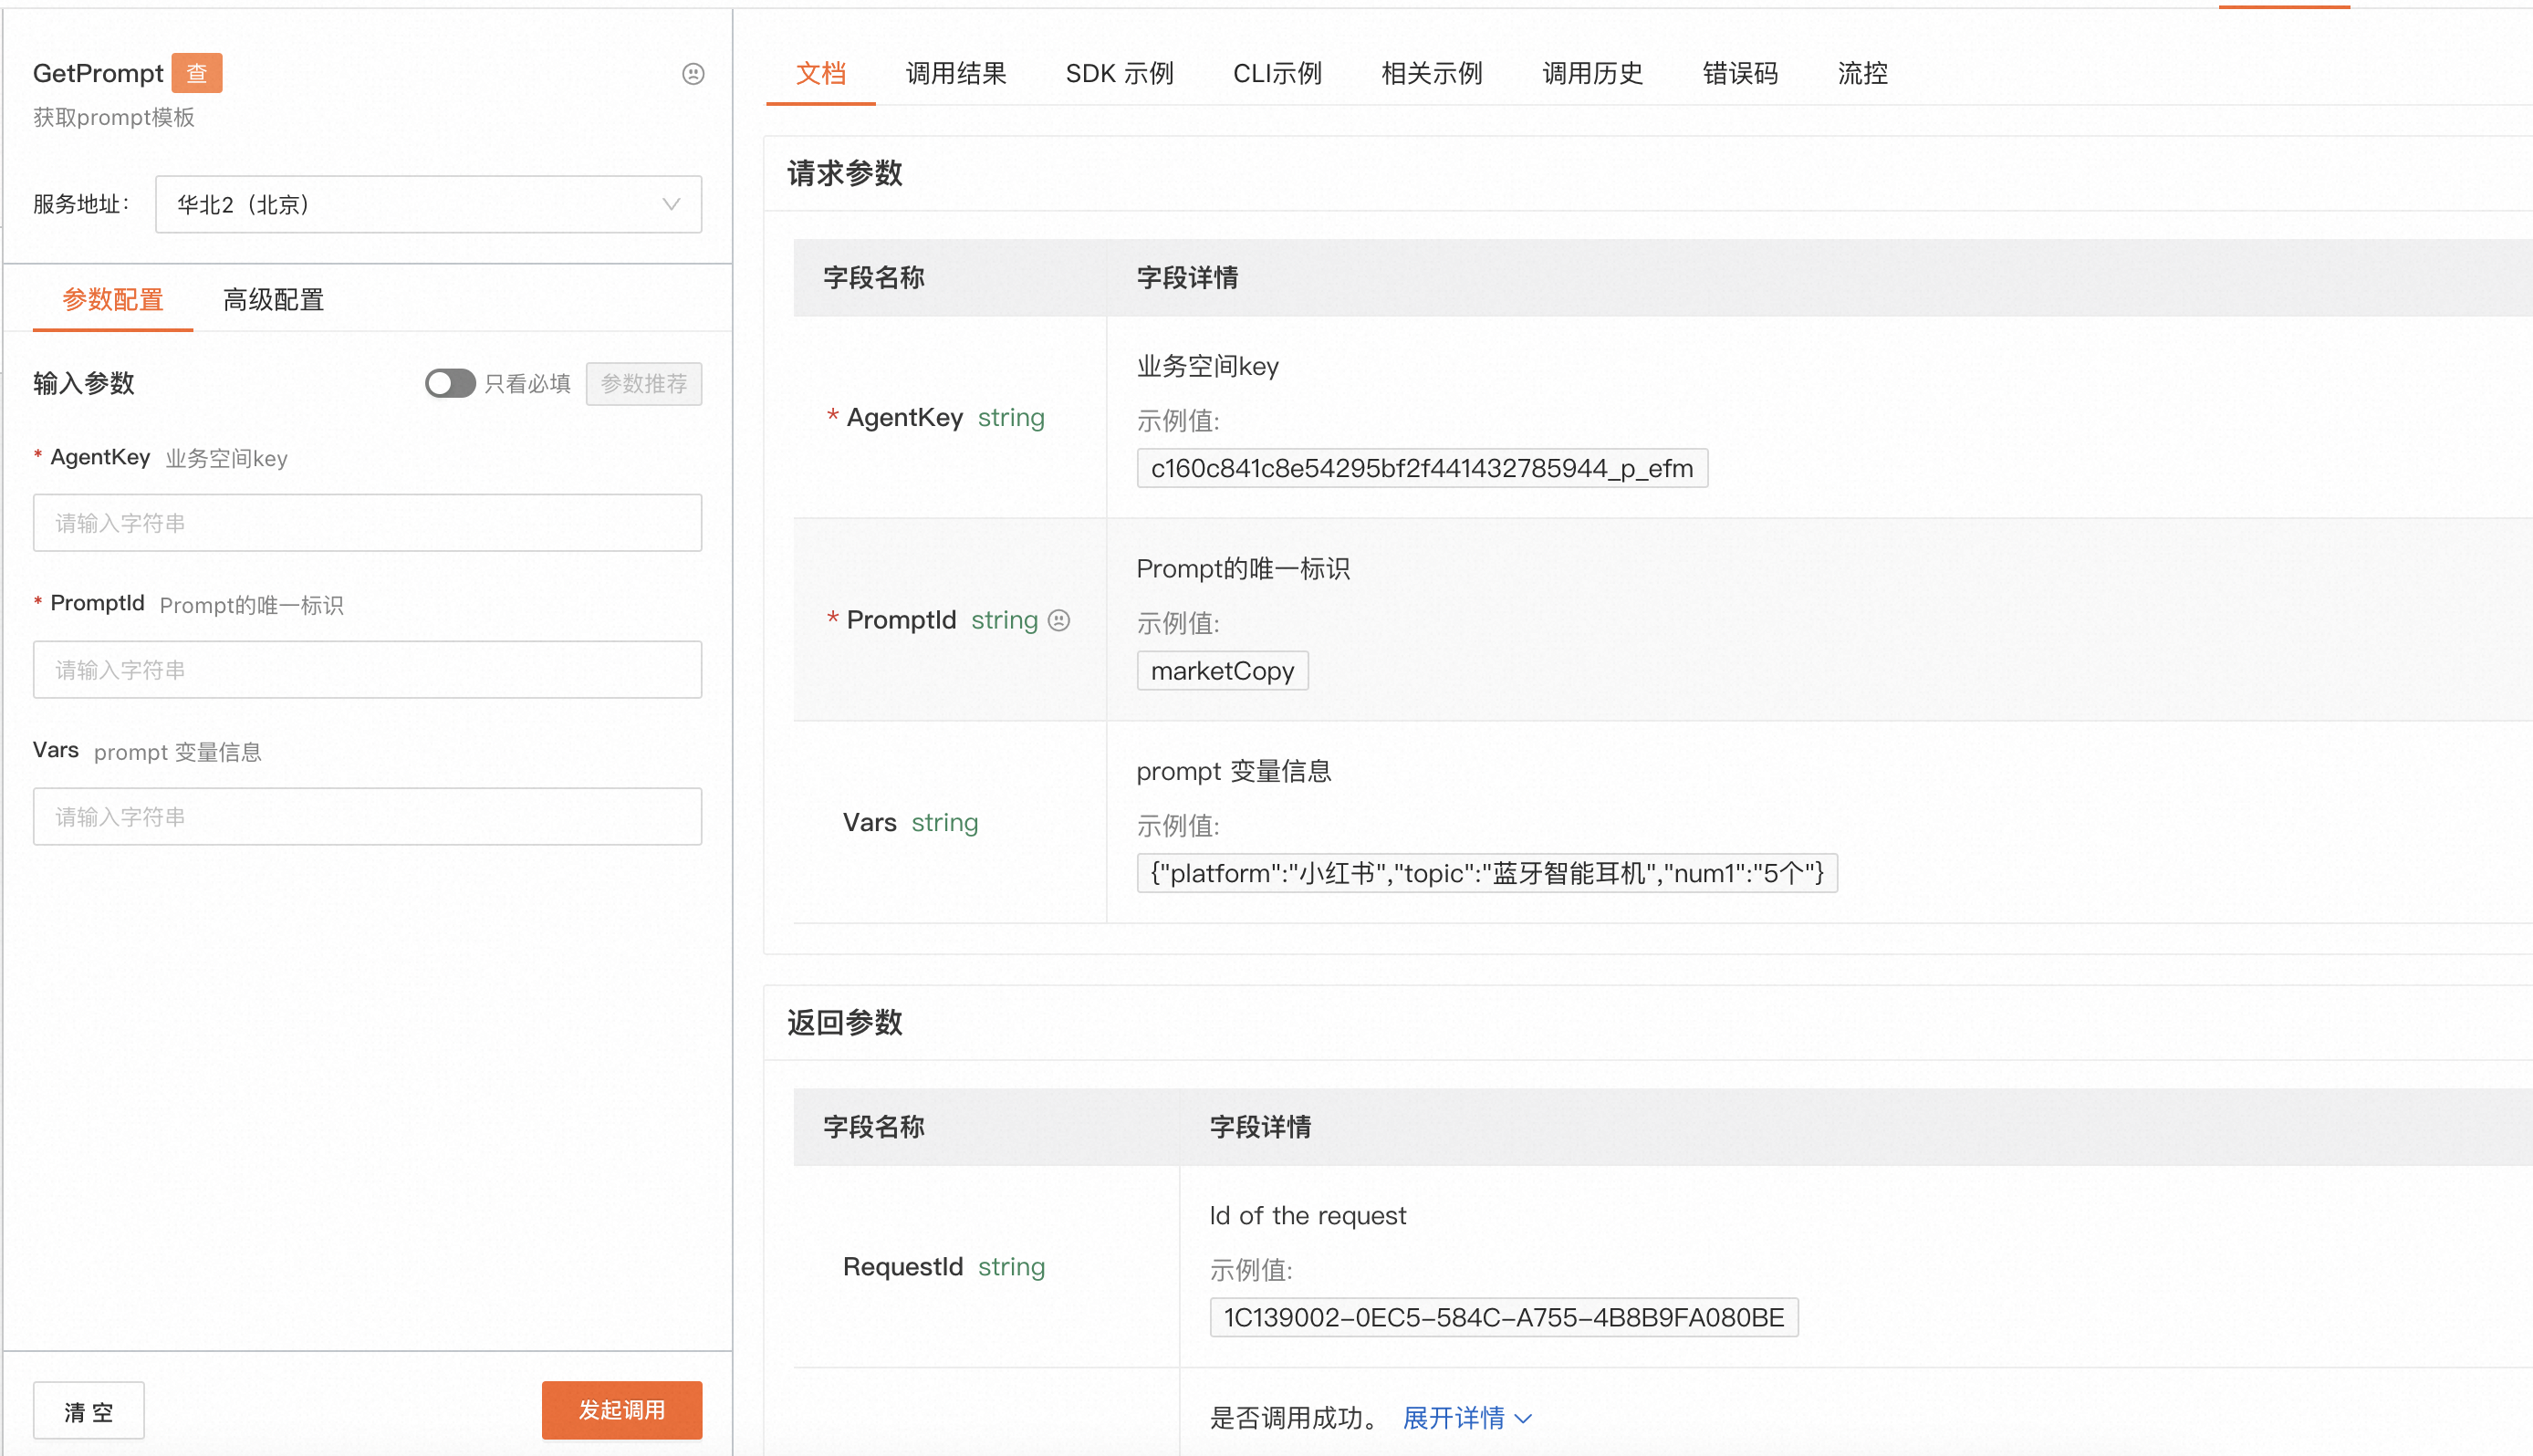Focus the AgentKey input field
This screenshot has width=2533, height=1456.
click(367, 523)
